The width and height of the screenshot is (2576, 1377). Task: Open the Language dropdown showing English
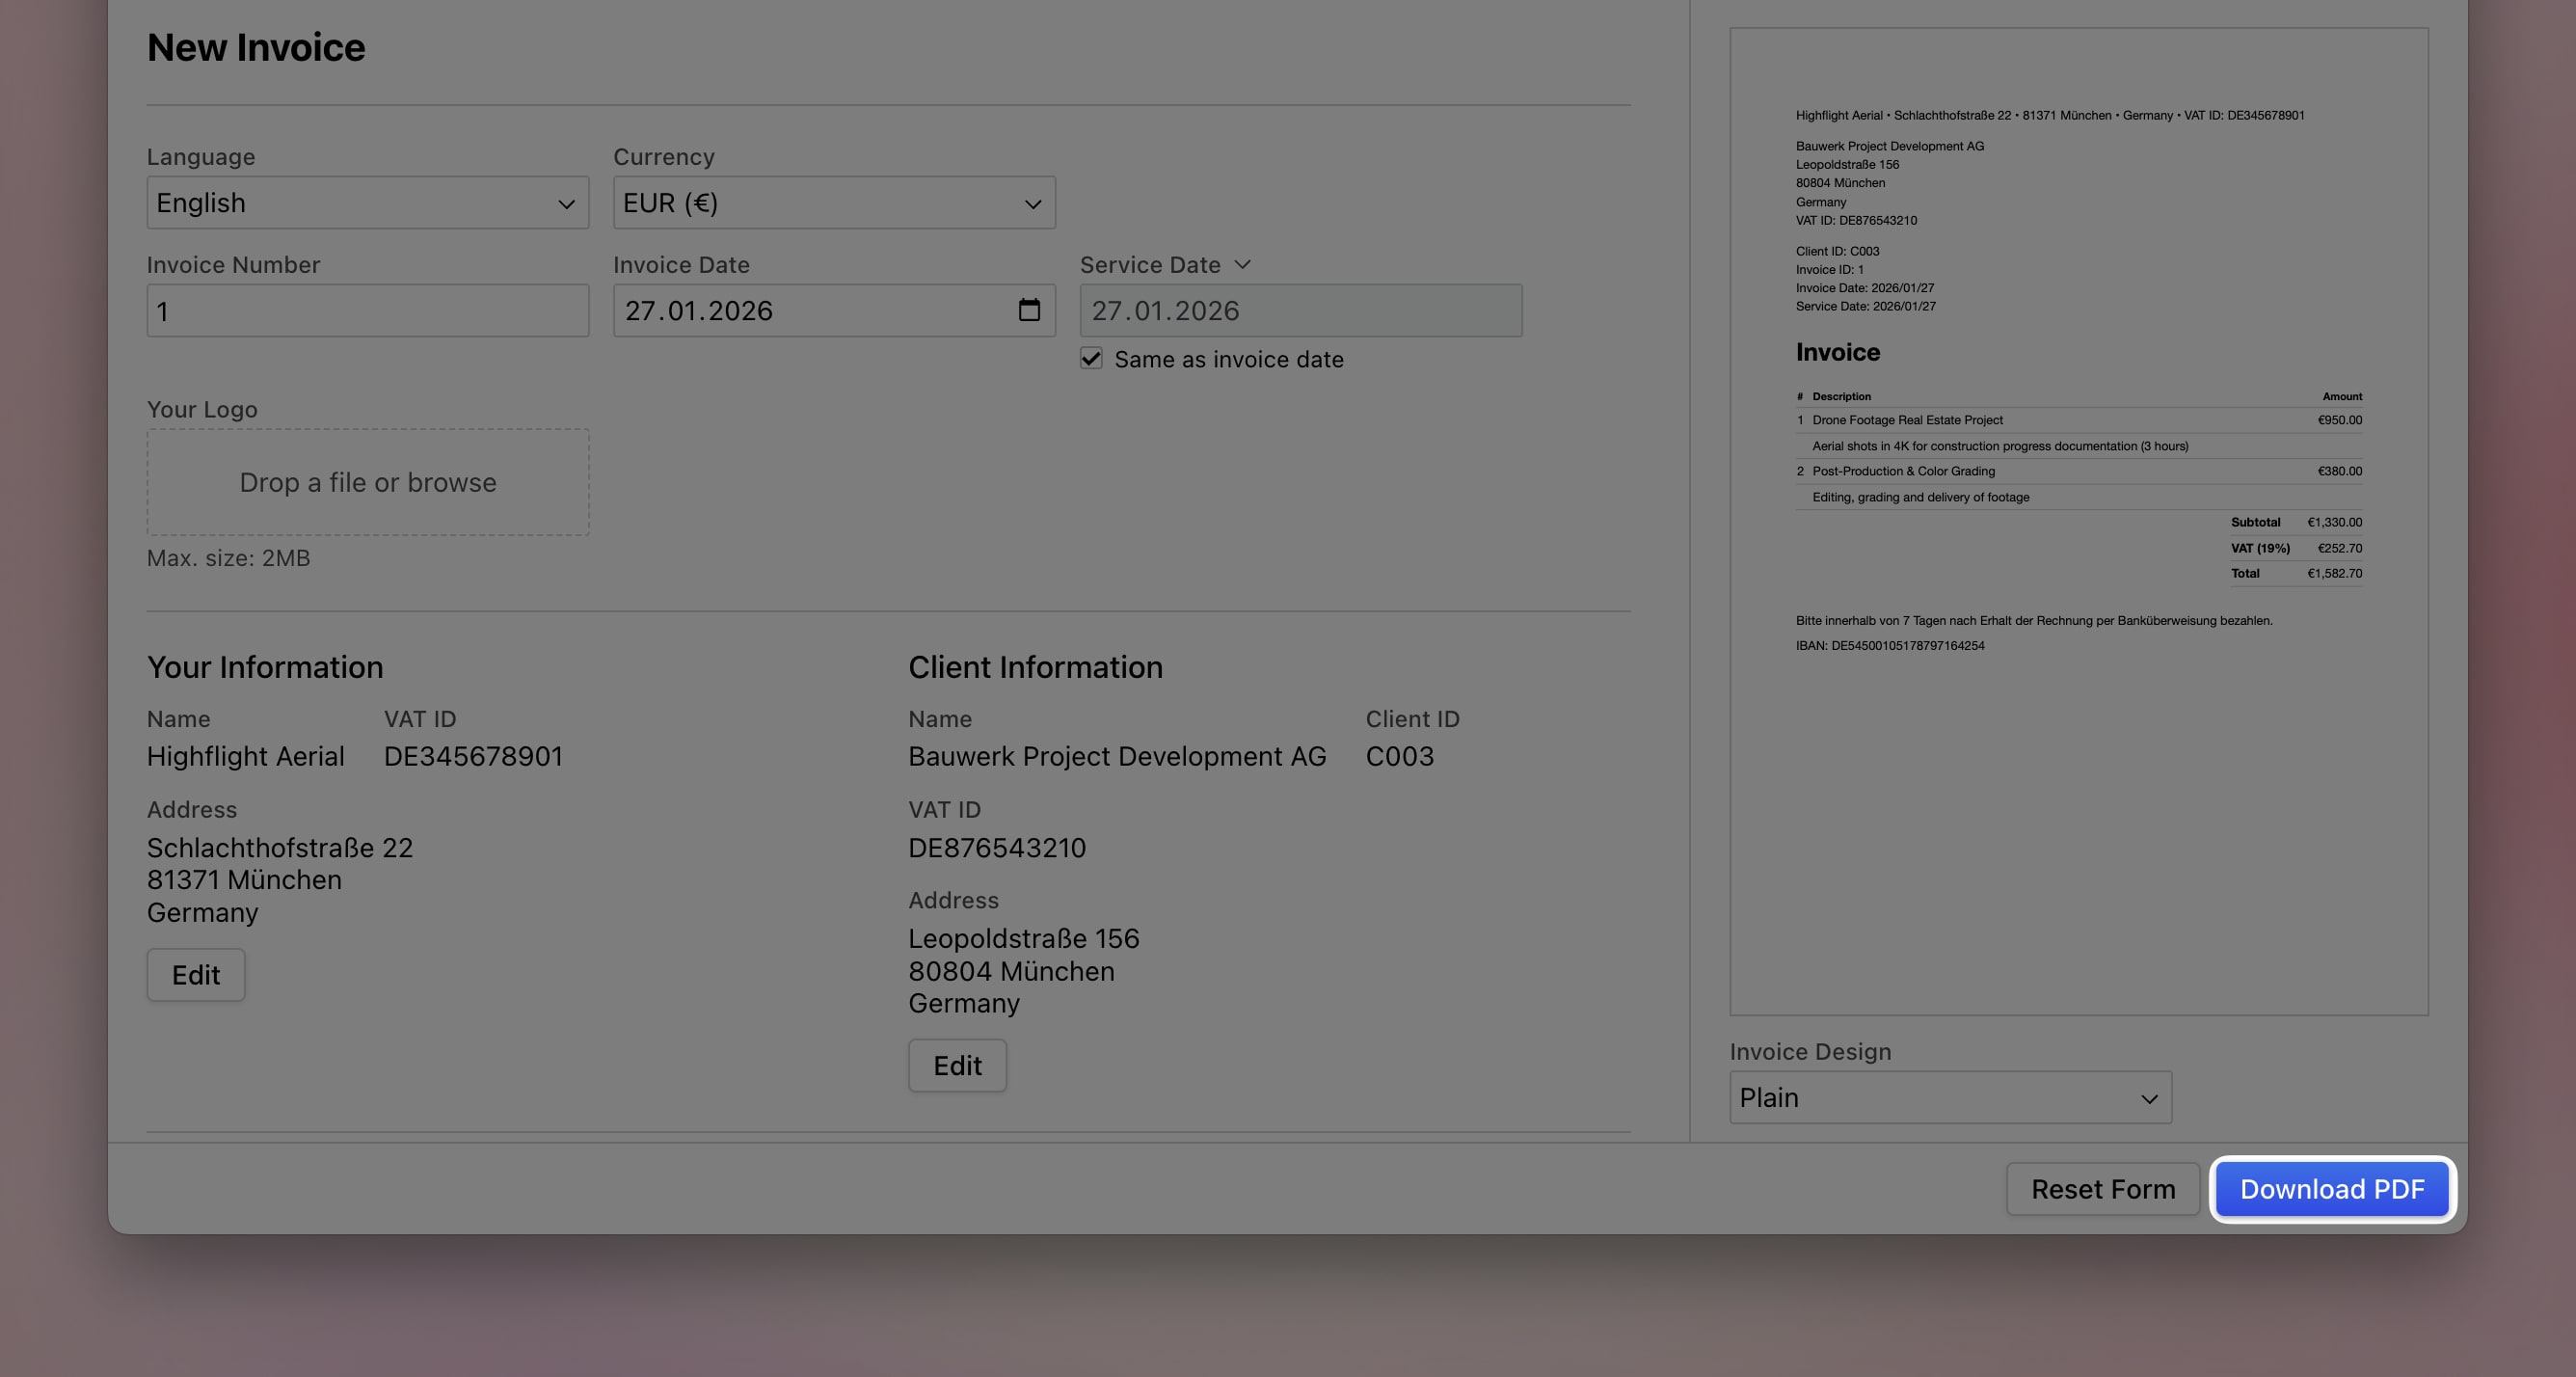pos(367,203)
